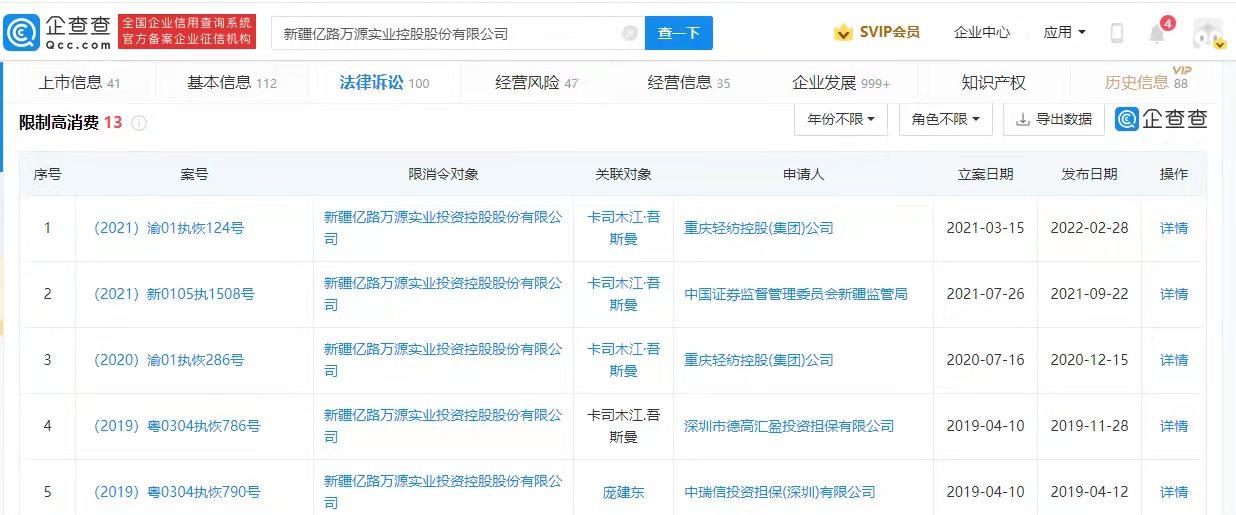The height and width of the screenshot is (515, 1236).
Task: Open 卡司木江·吾斯曼 in row 2
Action: pyautogui.click(x=623, y=294)
